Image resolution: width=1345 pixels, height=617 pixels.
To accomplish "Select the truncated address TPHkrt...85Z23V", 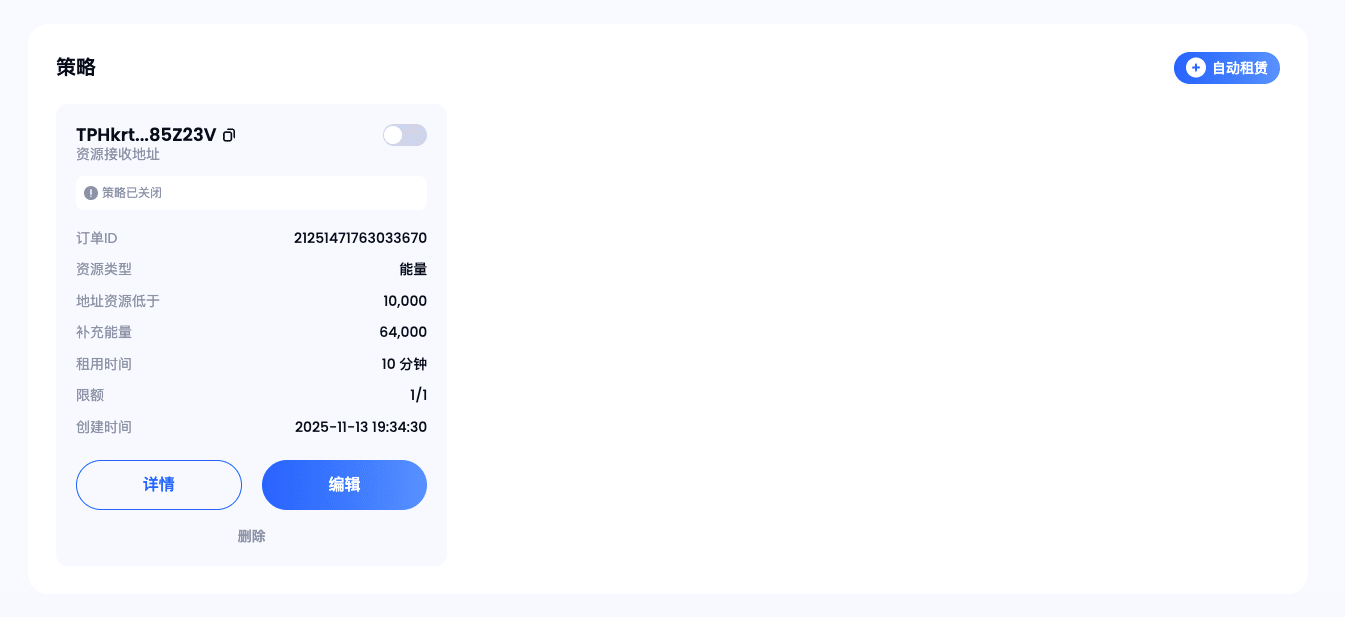I will pyautogui.click(x=146, y=135).
